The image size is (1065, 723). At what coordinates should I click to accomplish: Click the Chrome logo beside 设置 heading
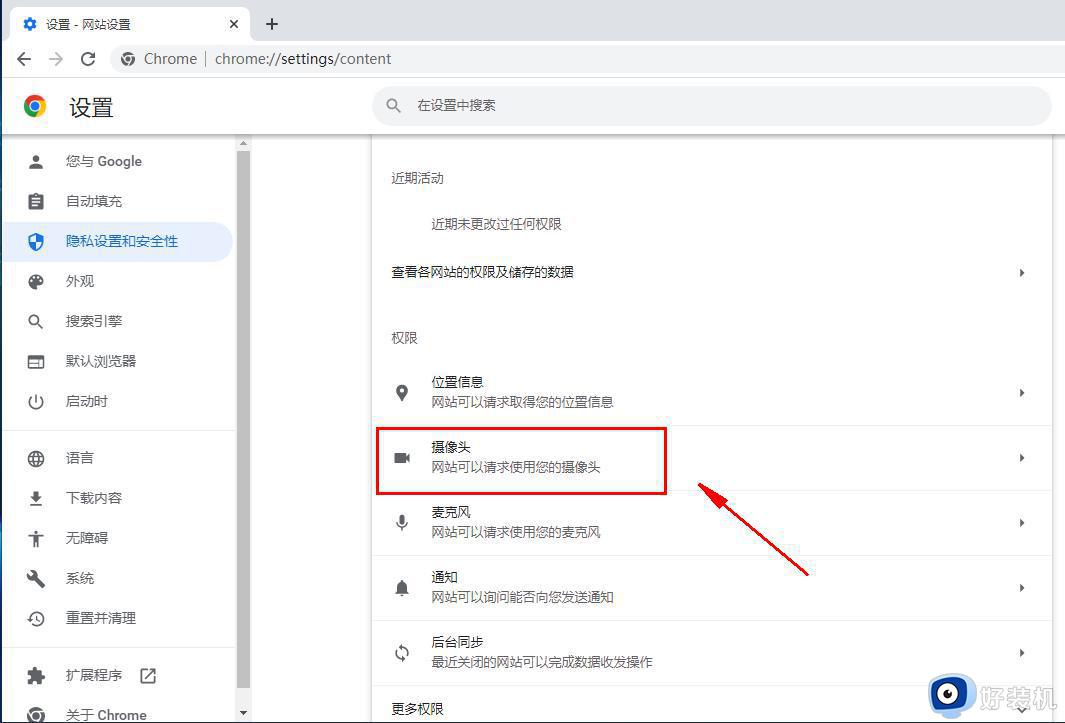tap(33, 105)
